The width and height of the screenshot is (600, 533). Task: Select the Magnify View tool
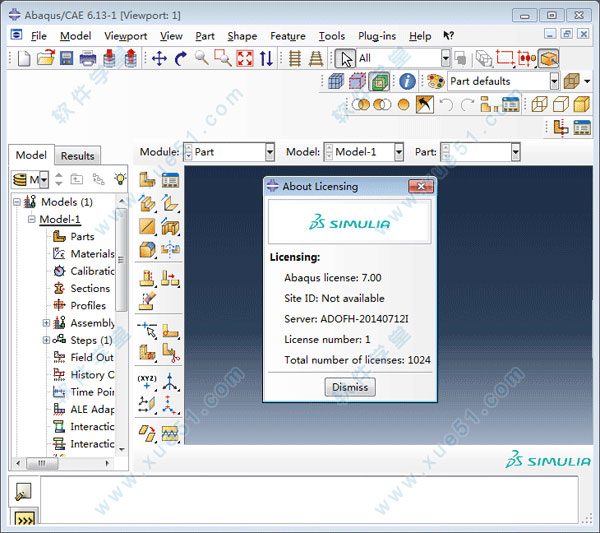click(201, 59)
